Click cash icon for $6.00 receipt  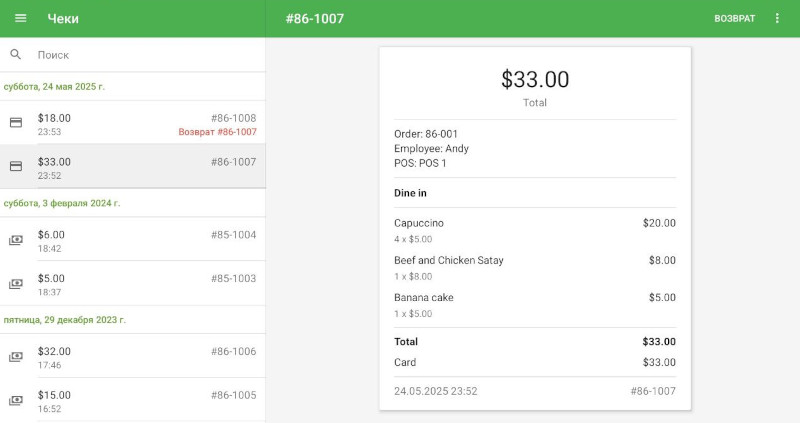click(16, 240)
